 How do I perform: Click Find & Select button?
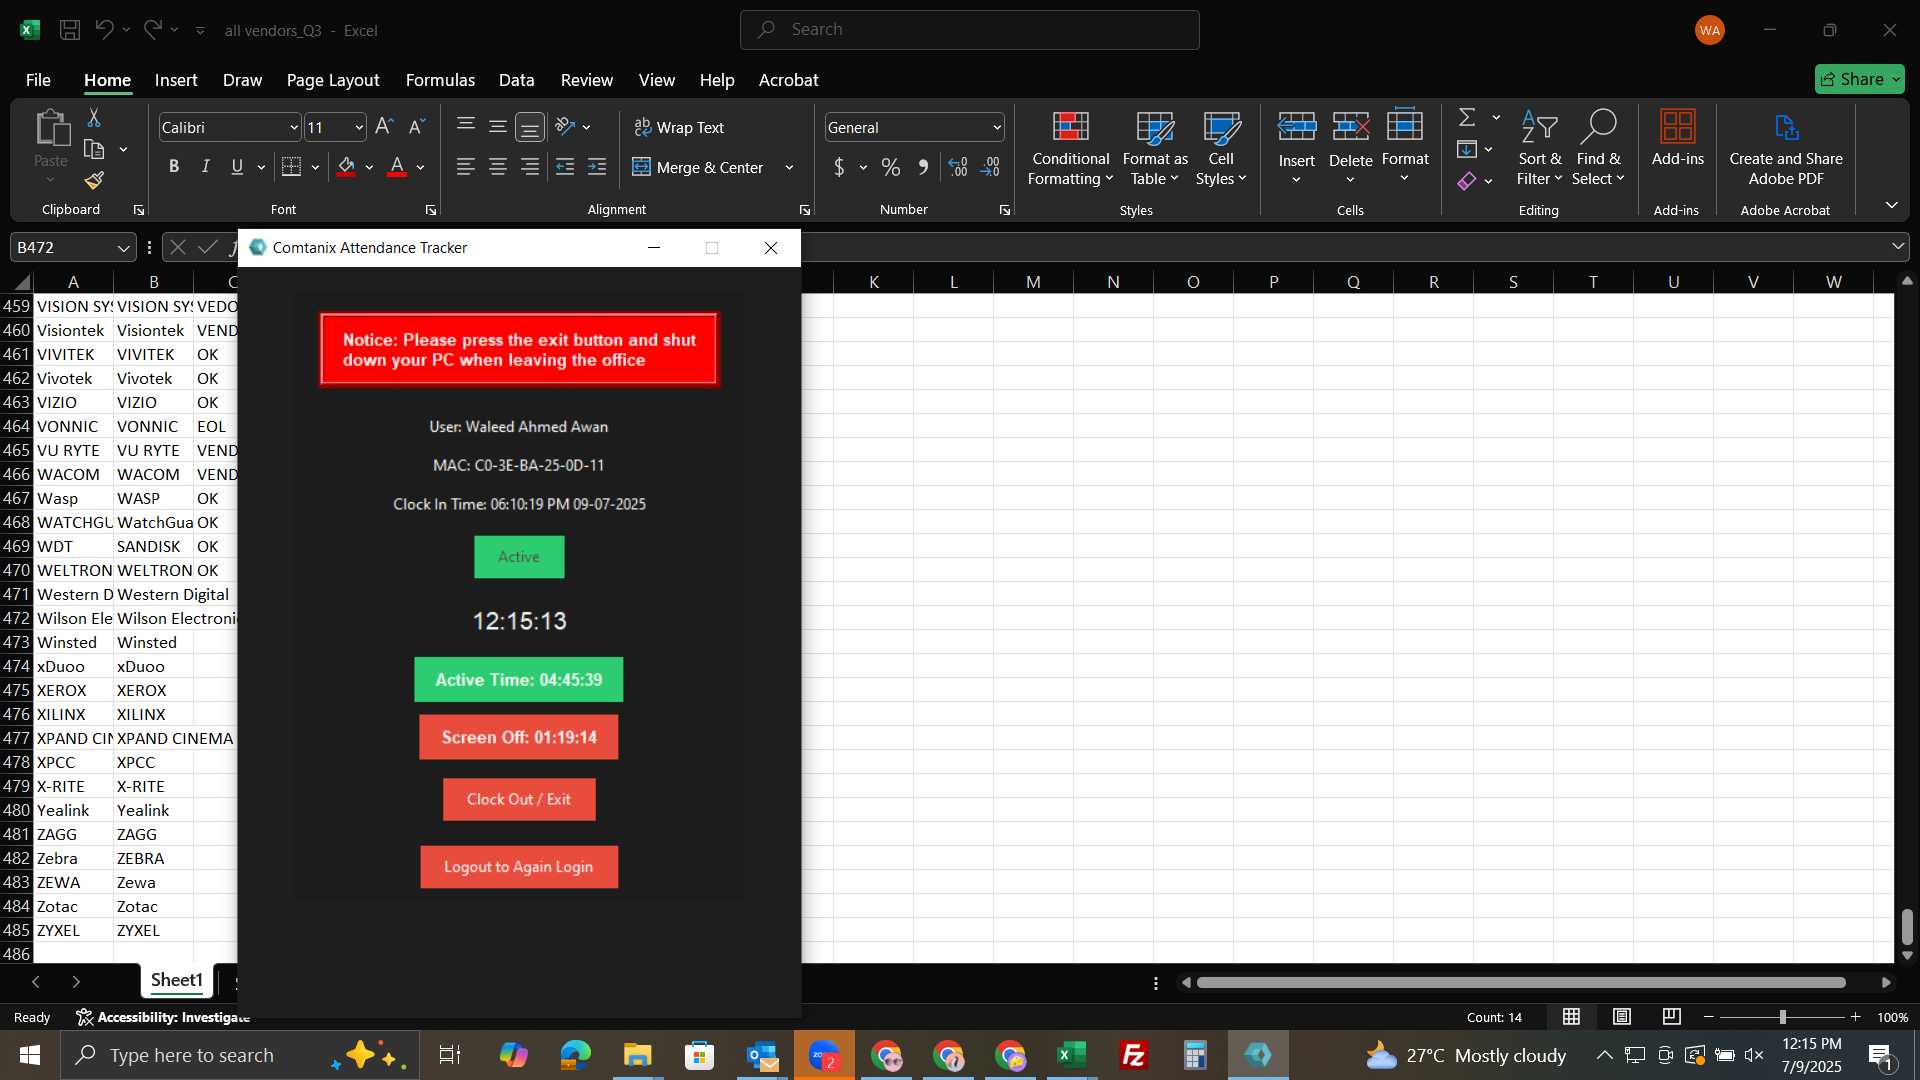[x=1597, y=147]
